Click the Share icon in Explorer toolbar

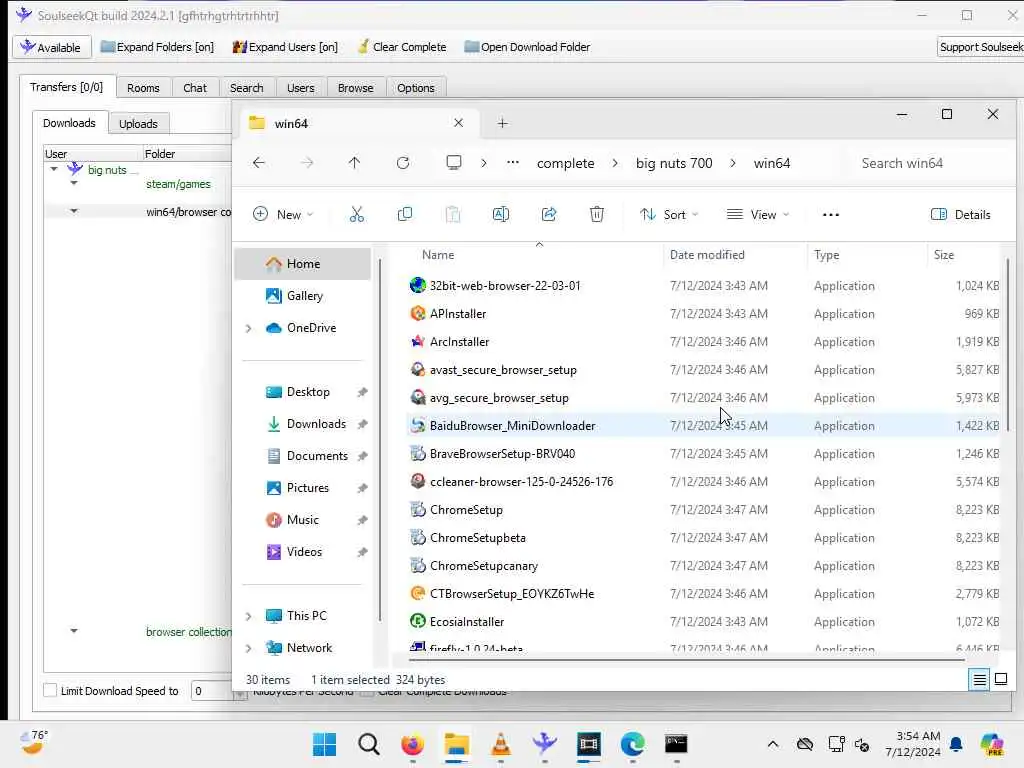point(549,214)
